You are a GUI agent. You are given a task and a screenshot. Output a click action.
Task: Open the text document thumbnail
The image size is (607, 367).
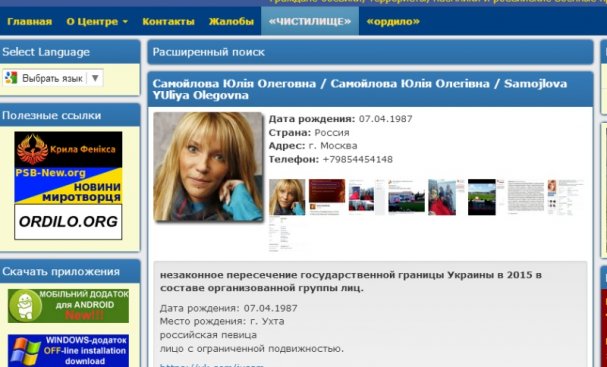pos(526,197)
